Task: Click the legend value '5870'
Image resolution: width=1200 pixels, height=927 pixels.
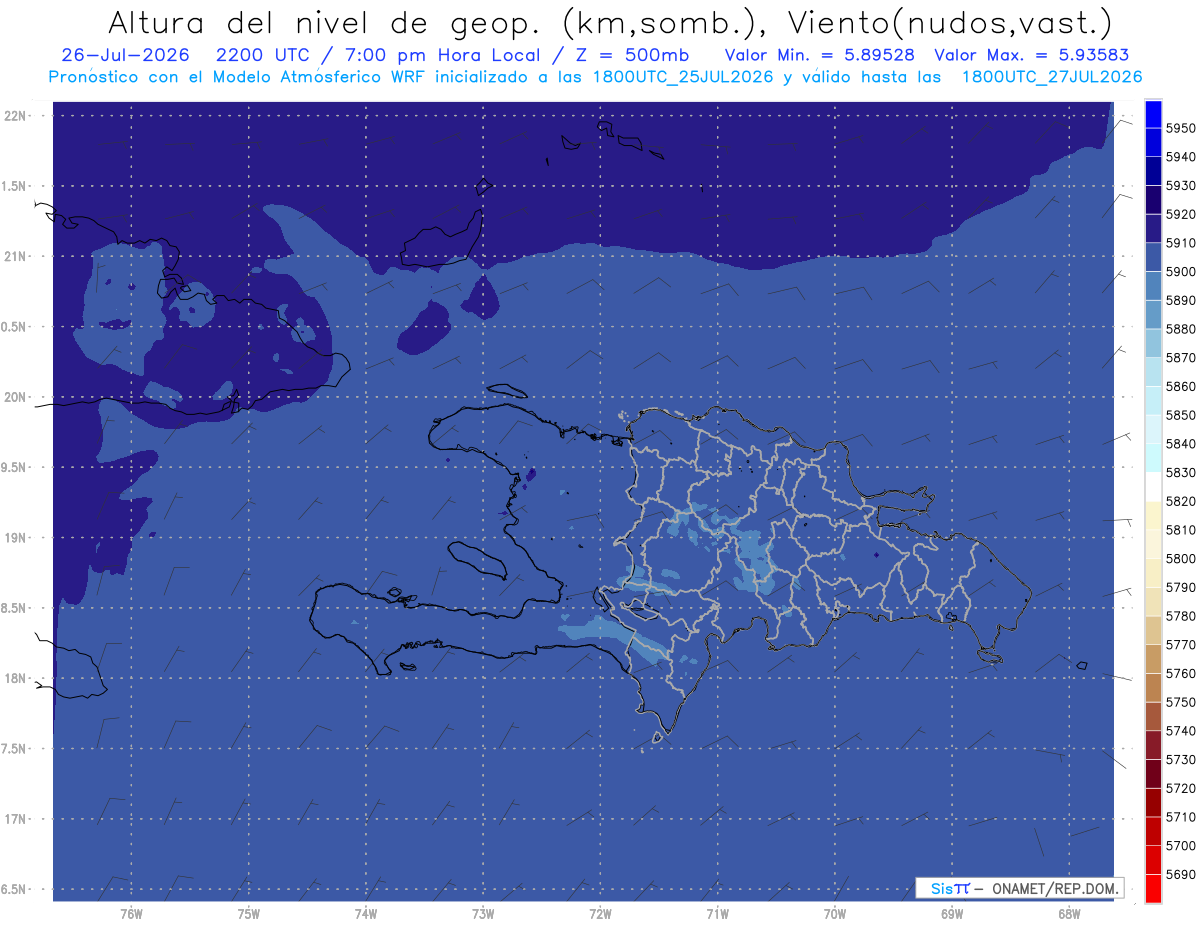Action: (1180, 358)
